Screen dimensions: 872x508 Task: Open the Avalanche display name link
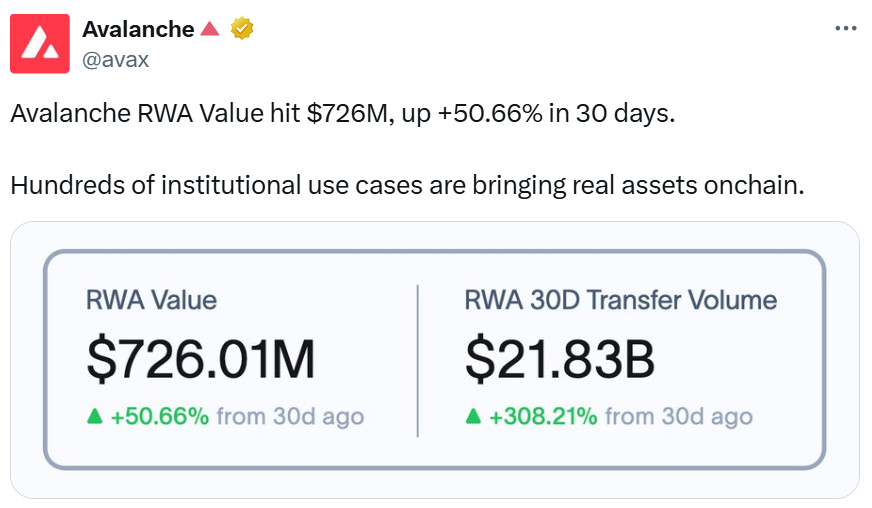(138, 29)
